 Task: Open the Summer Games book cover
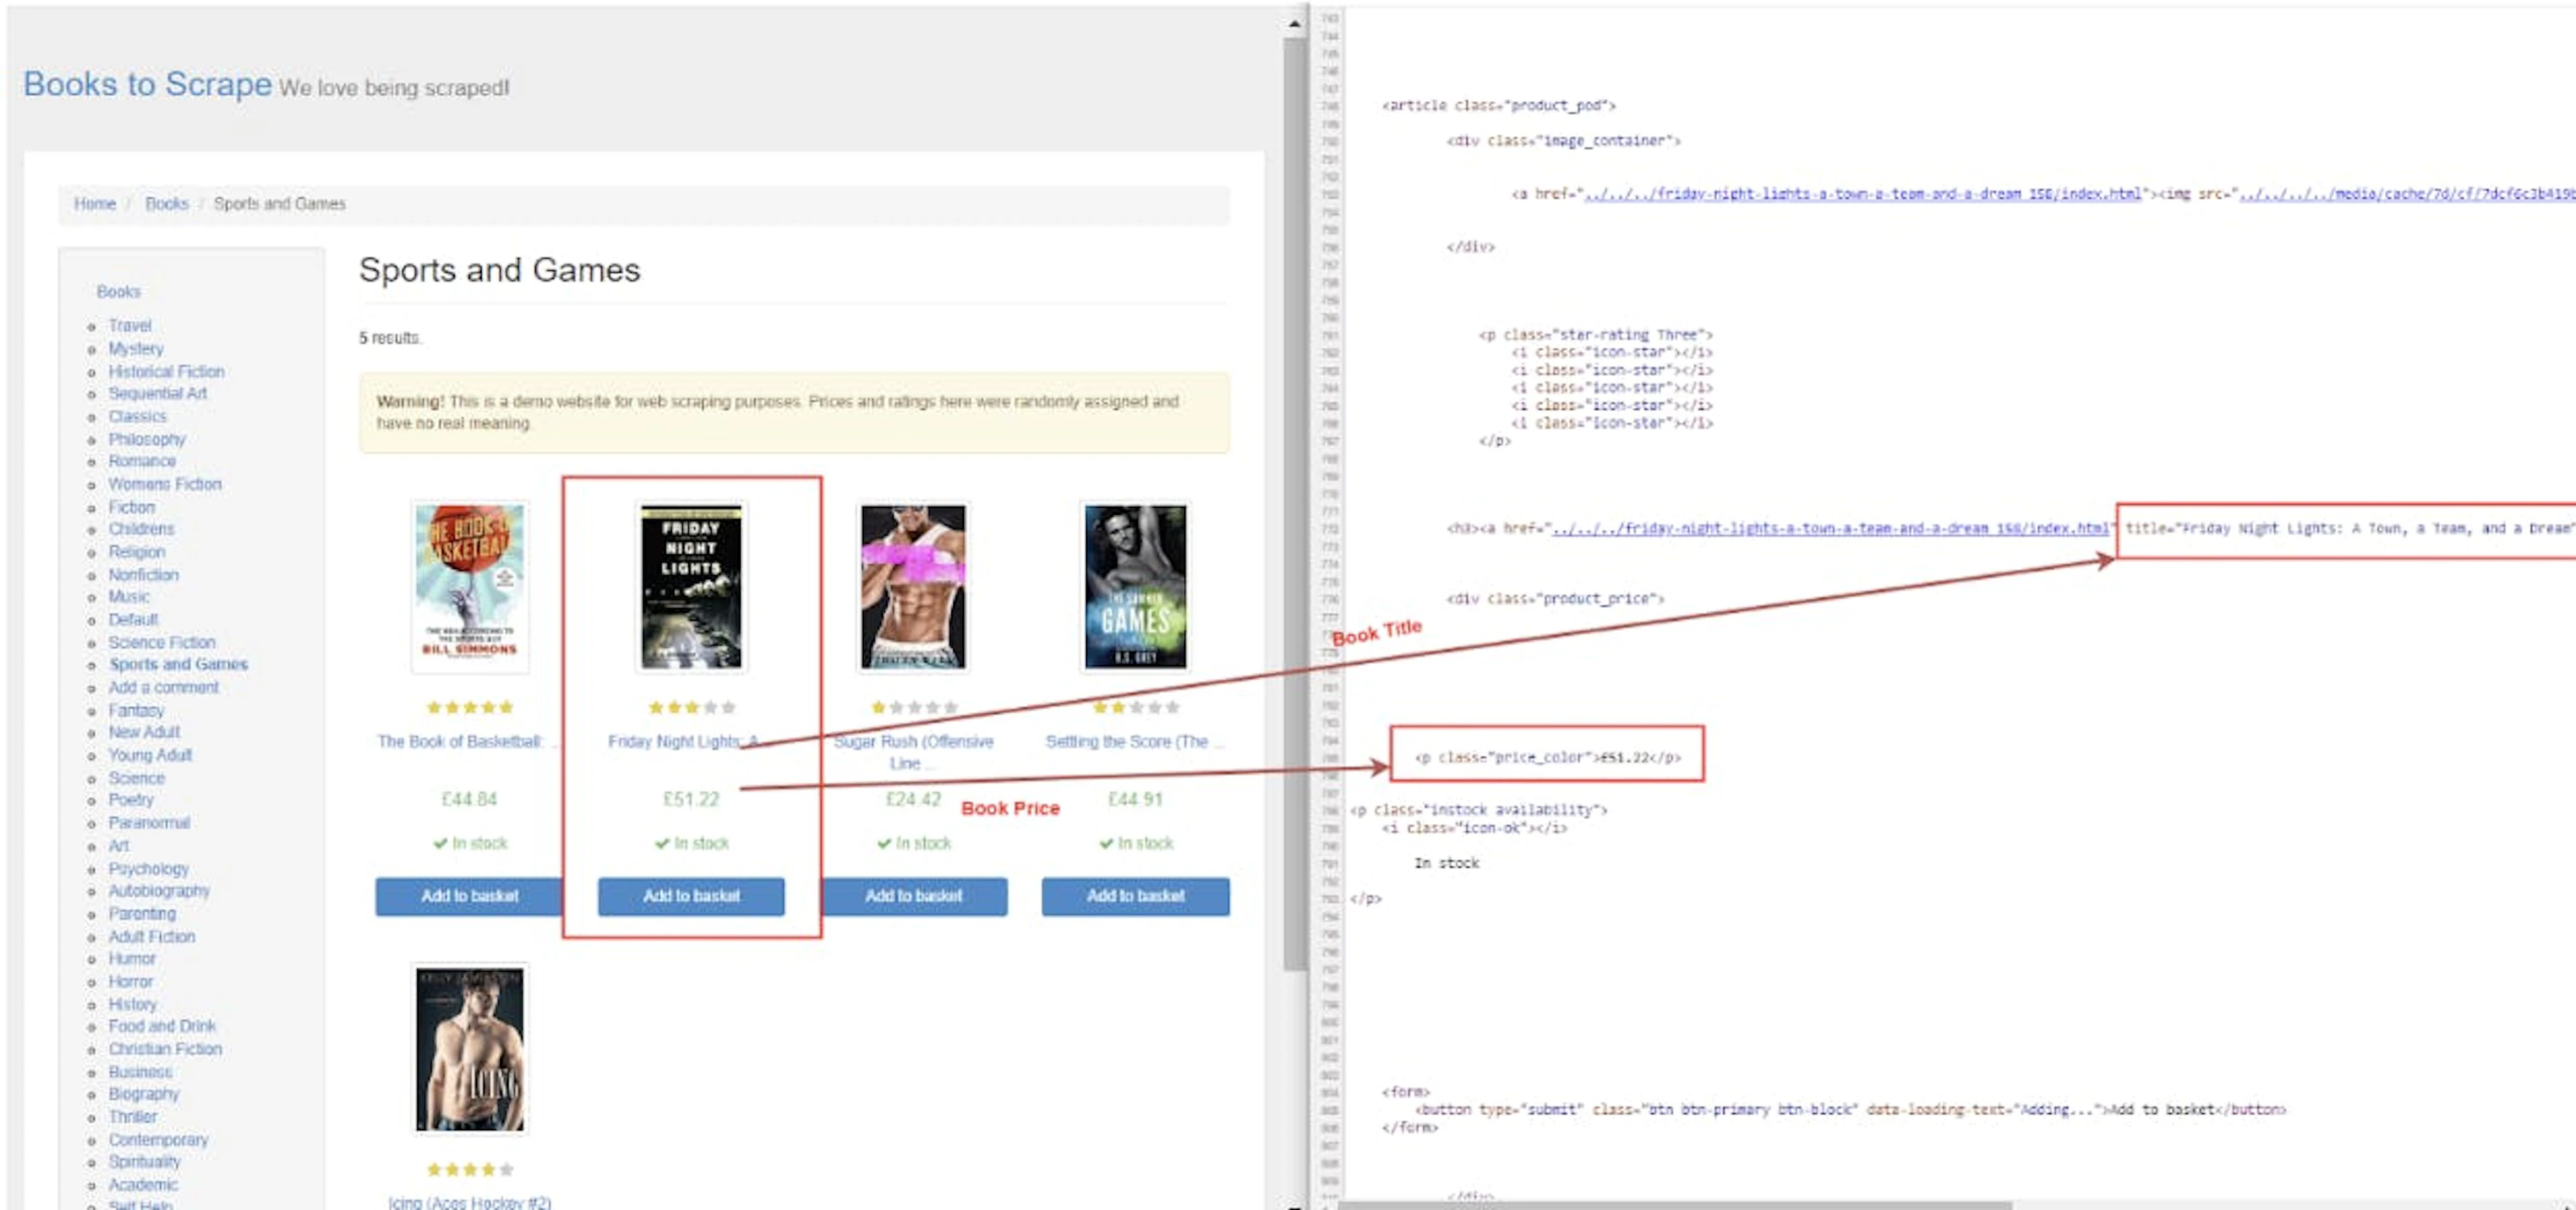click(x=1135, y=587)
